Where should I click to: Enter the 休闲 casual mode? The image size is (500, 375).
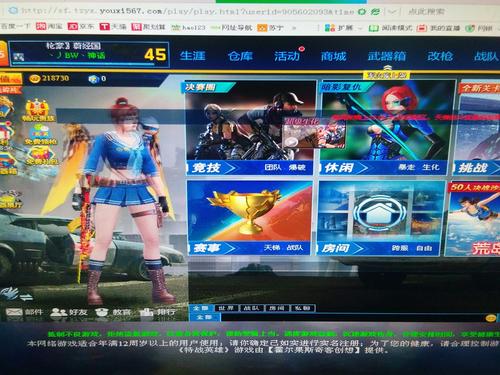[x=383, y=168]
